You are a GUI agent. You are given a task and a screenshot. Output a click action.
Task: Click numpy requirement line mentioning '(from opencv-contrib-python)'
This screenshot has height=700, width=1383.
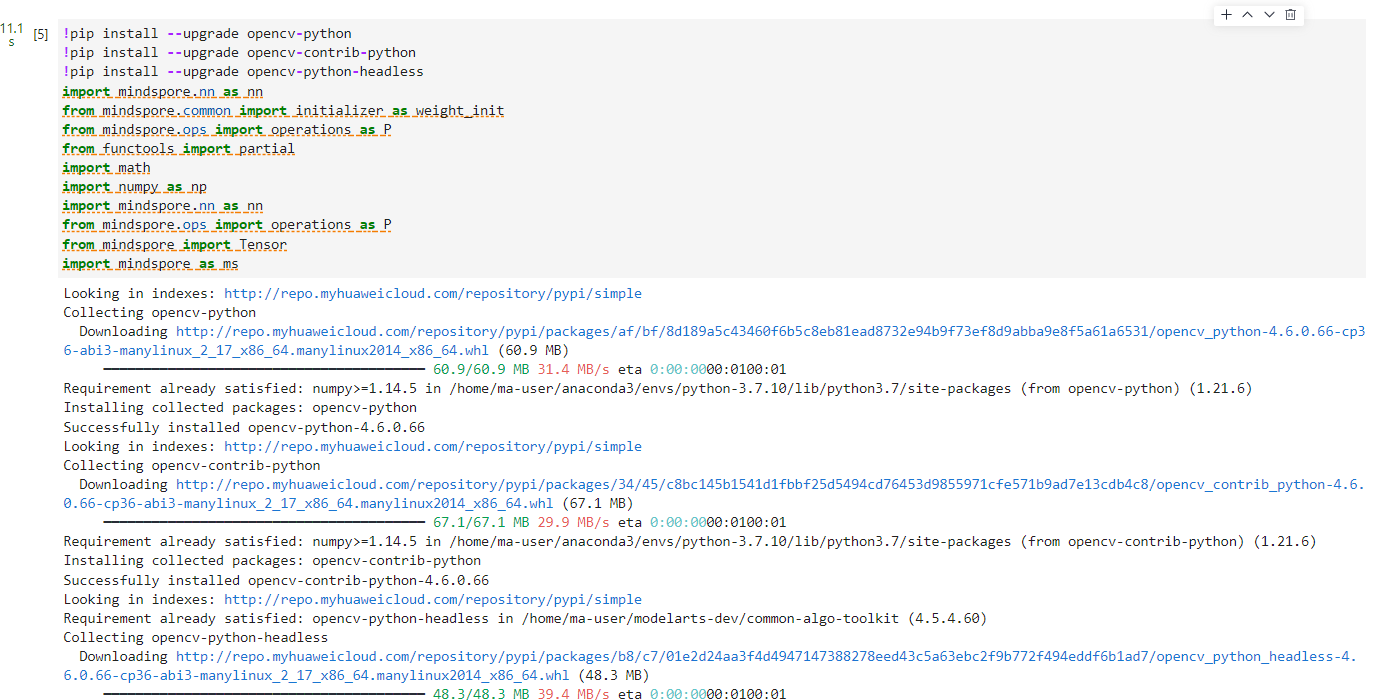point(690,542)
